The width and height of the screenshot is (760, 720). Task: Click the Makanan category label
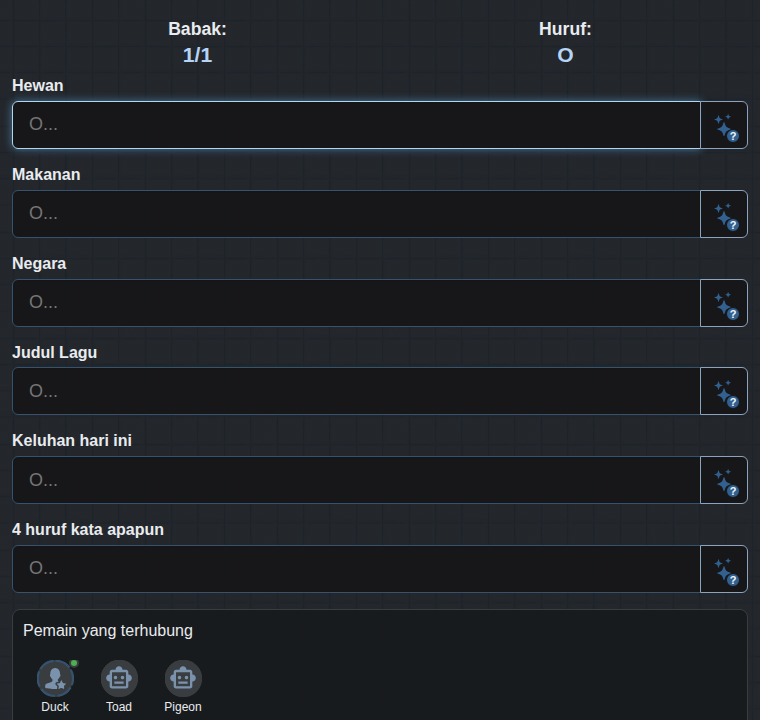tap(46, 175)
